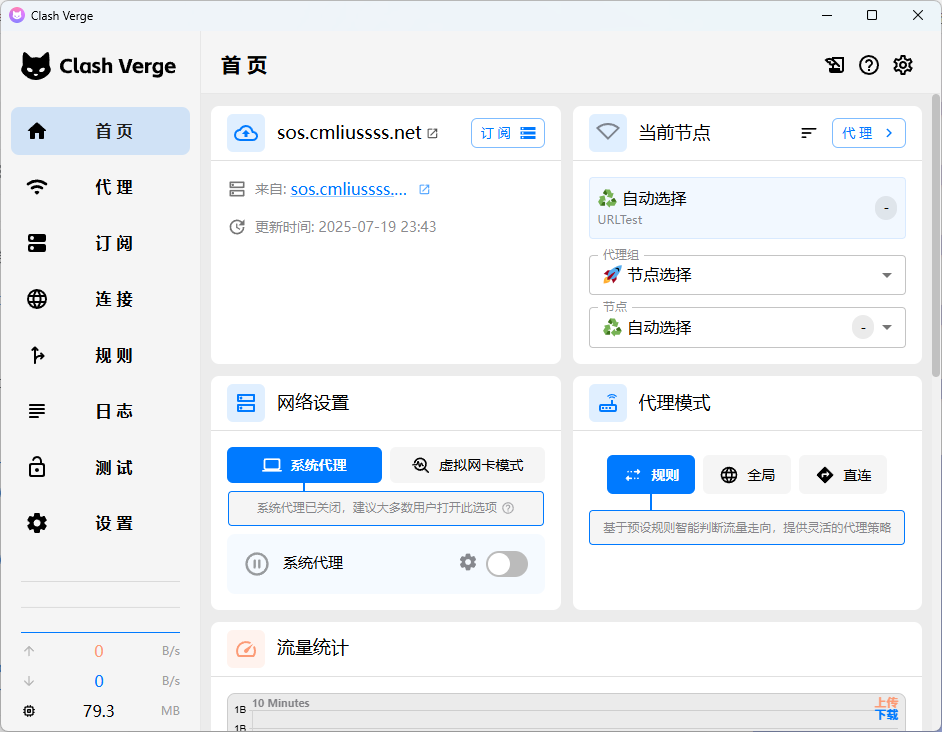Click the download arrow icon in sidebar
Image resolution: width=942 pixels, height=732 pixels.
pos(29,681)
